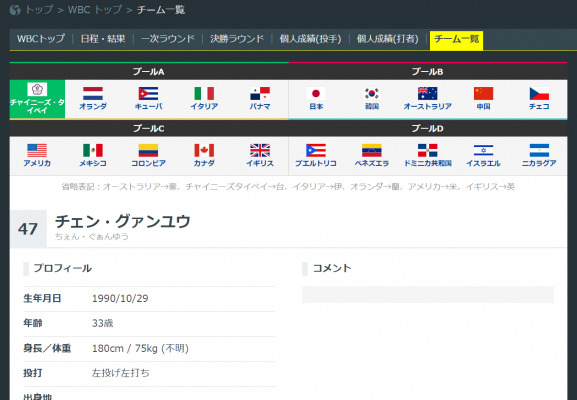Click the トップ breadcrumb link
This screenshot has width=577, height=400.
tap(39, 10)
